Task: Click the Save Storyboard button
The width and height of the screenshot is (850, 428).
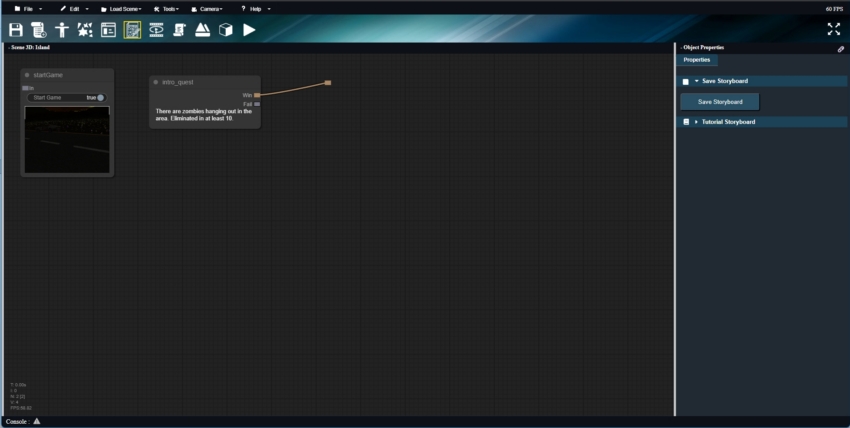Action: tap(720, 102)
